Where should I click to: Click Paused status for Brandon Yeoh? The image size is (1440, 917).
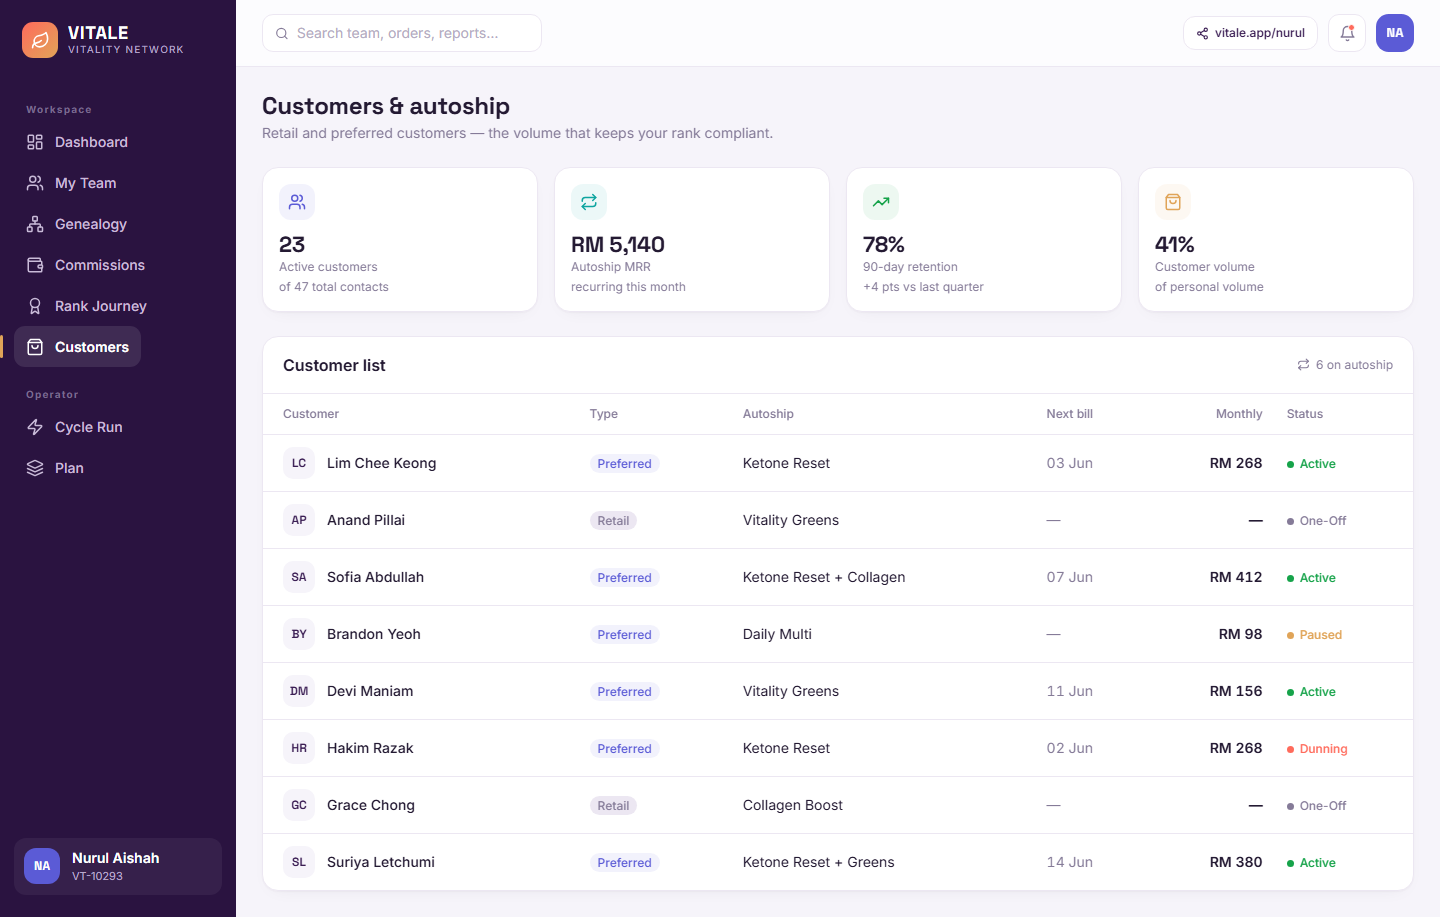click(1314, 635)
